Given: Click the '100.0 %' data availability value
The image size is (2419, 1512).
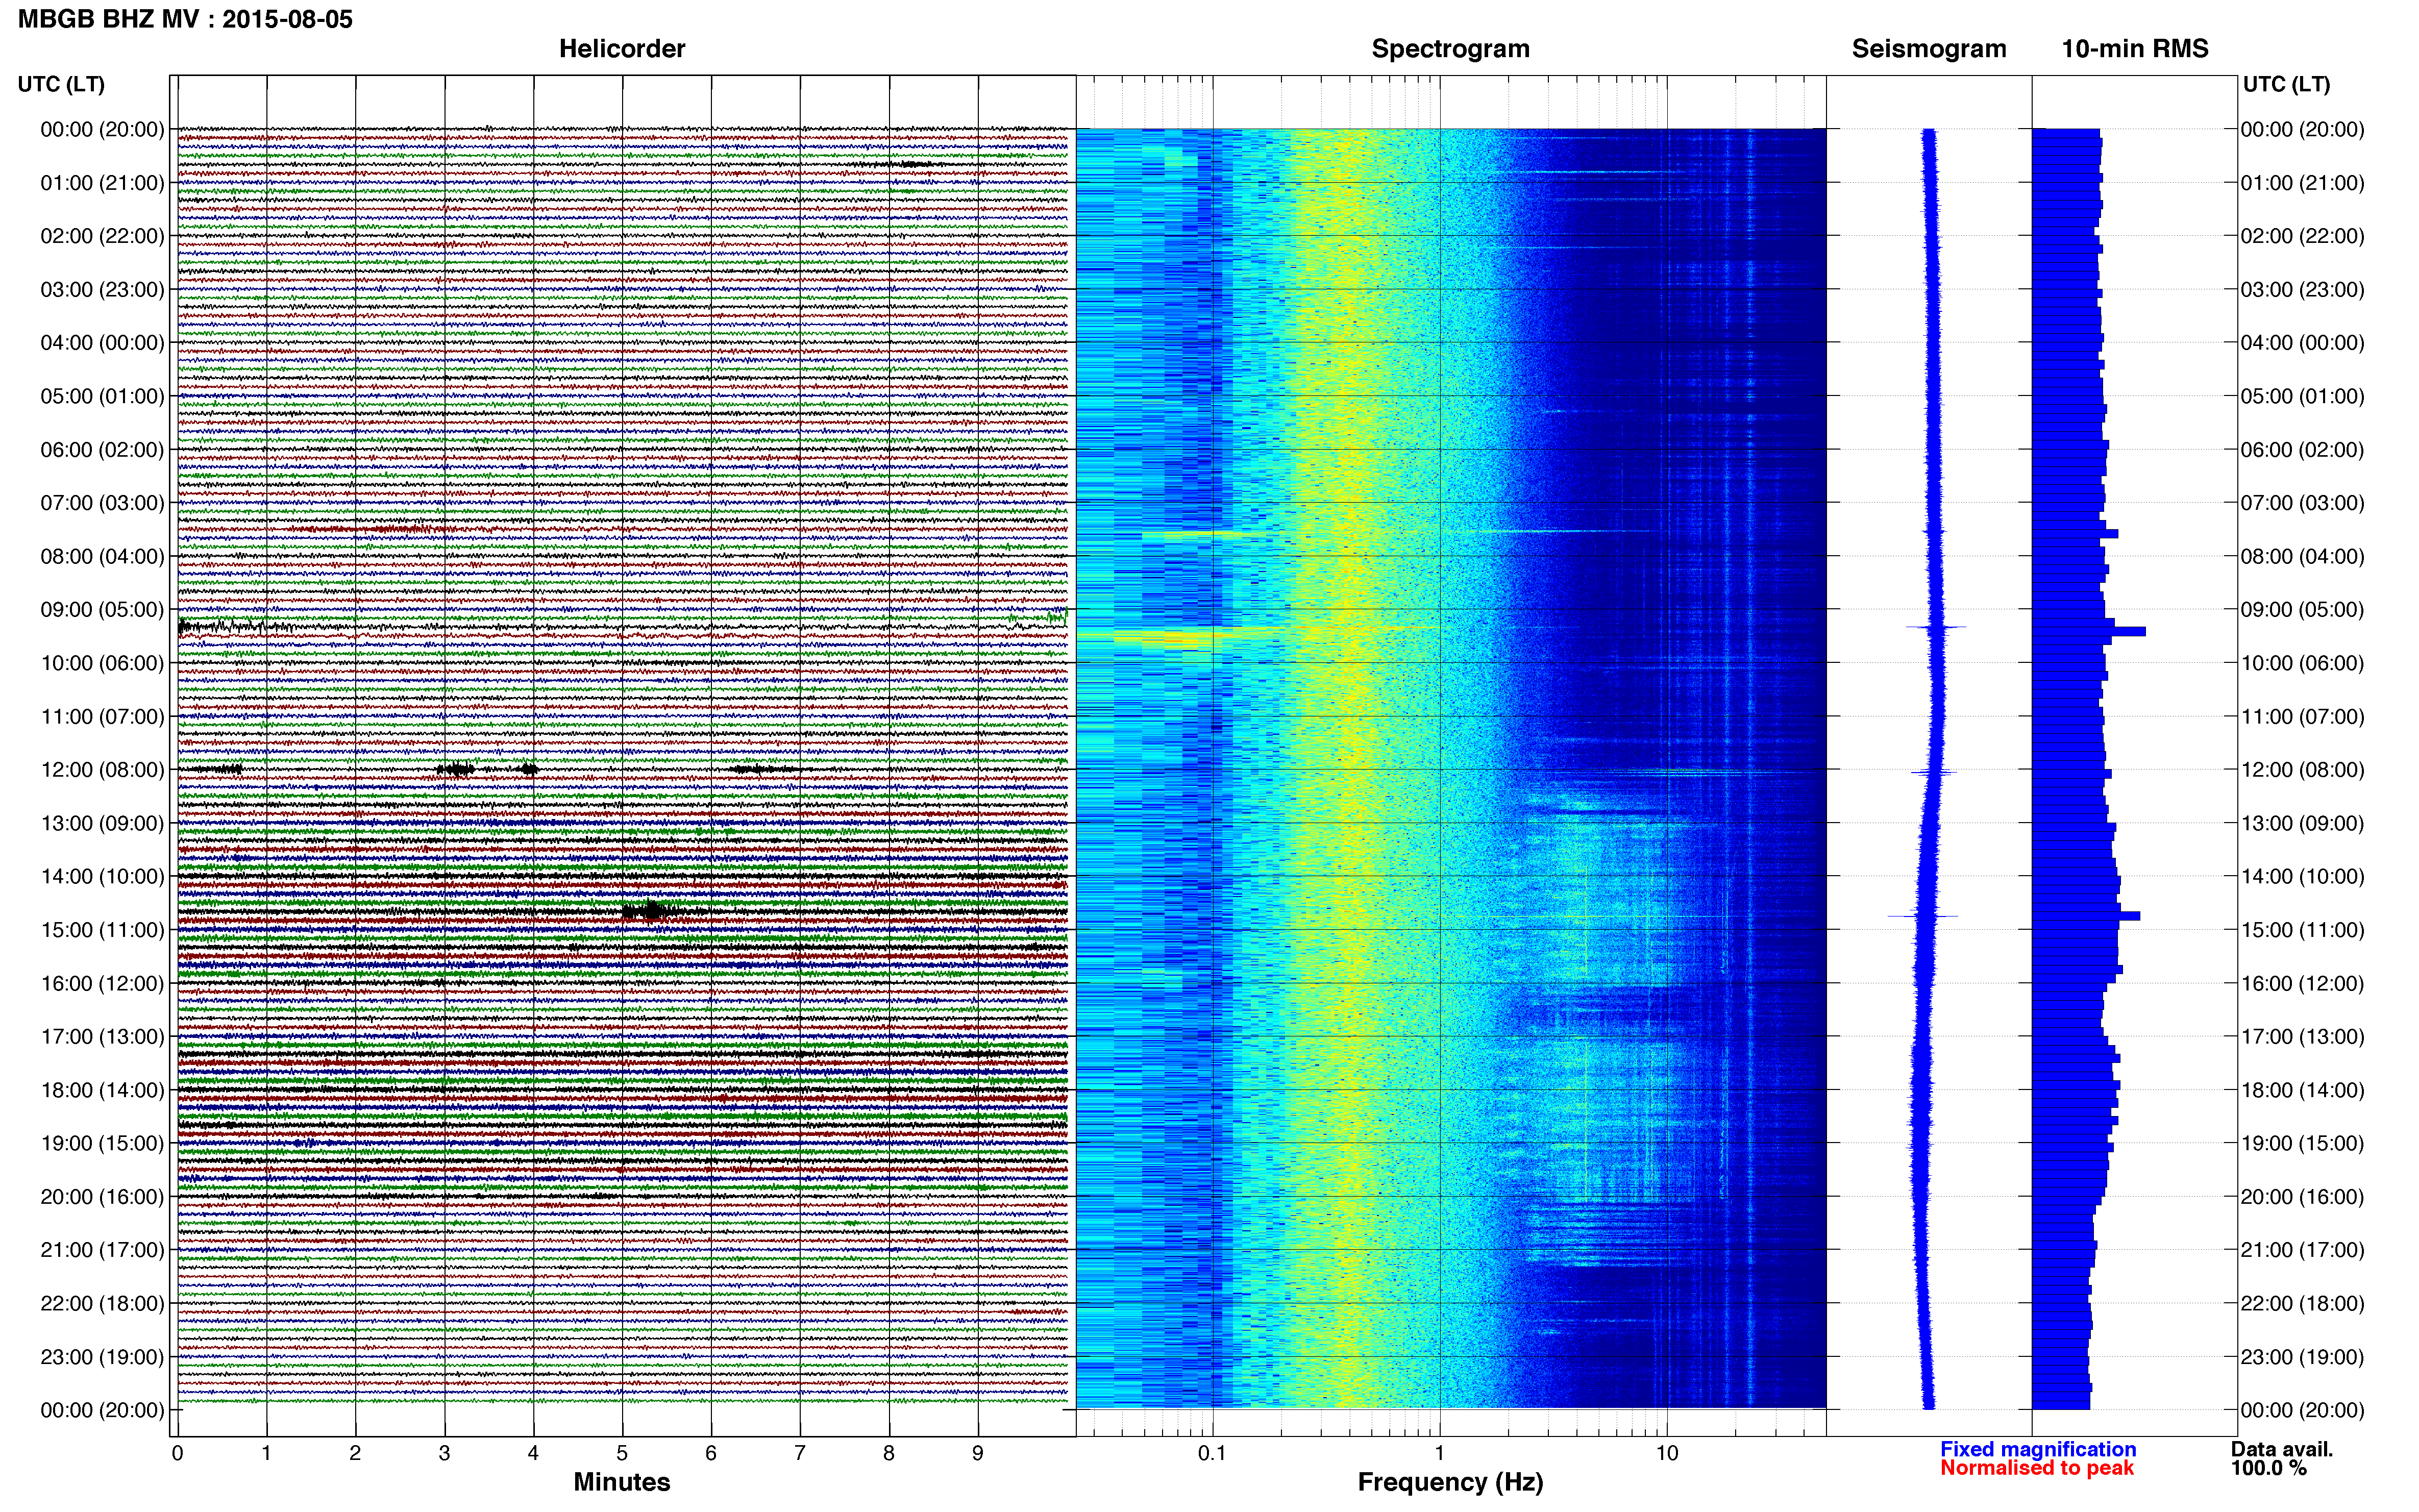Looking at the screenshot, I should [2269, 1468].
